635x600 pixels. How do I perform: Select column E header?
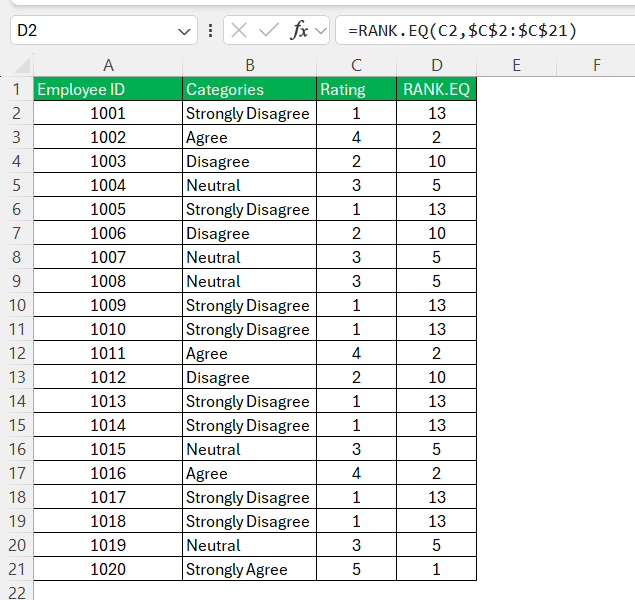[x=517, y=65]
